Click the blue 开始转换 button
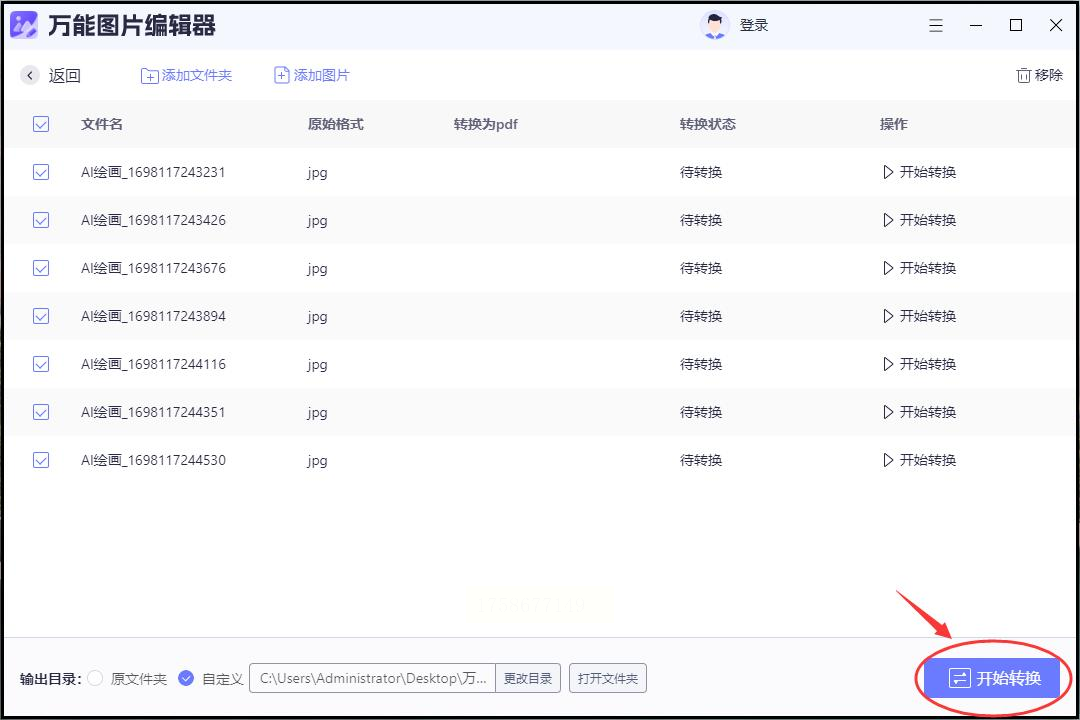 (992, 678)
